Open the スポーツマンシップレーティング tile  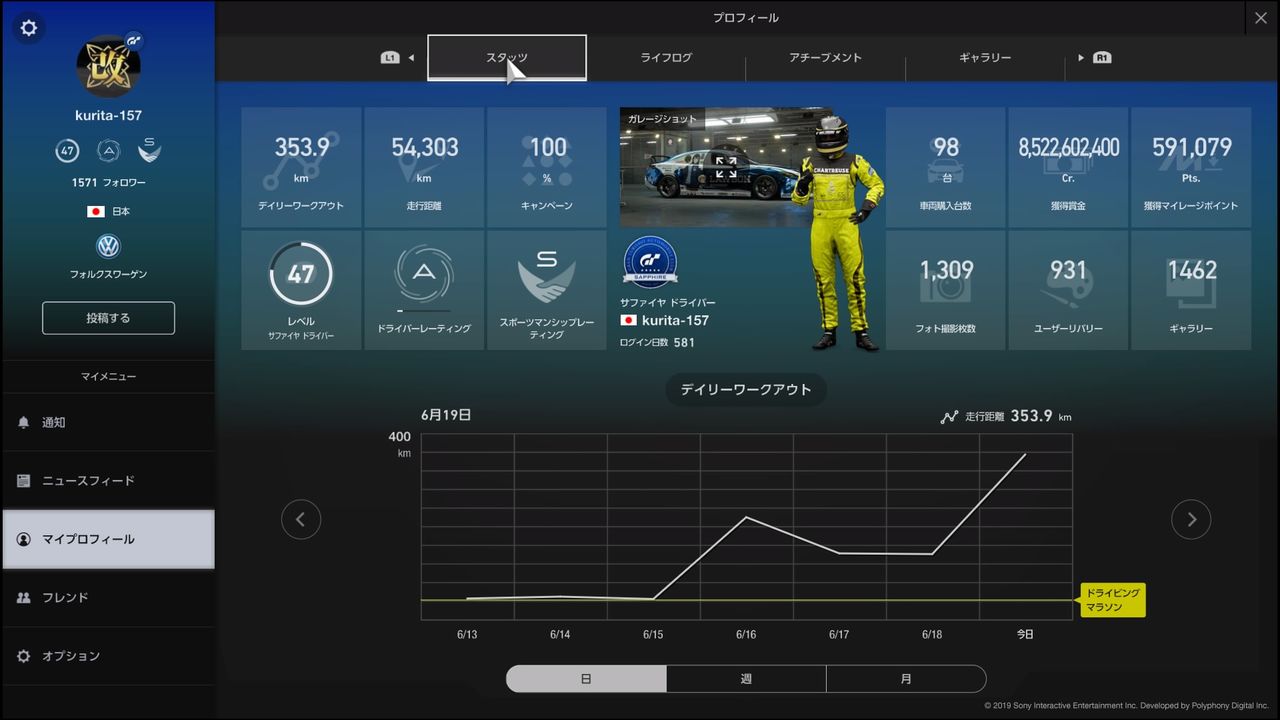tap(547, 290)
